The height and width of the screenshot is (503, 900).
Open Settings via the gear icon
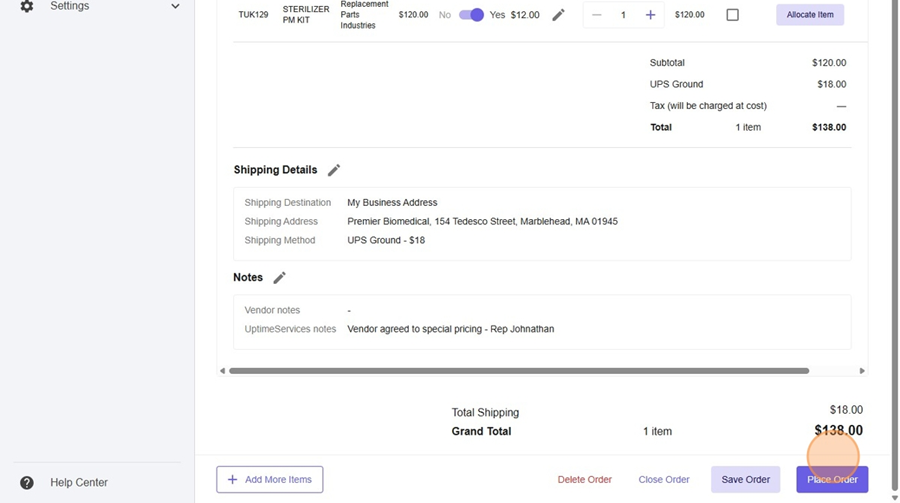27,6
